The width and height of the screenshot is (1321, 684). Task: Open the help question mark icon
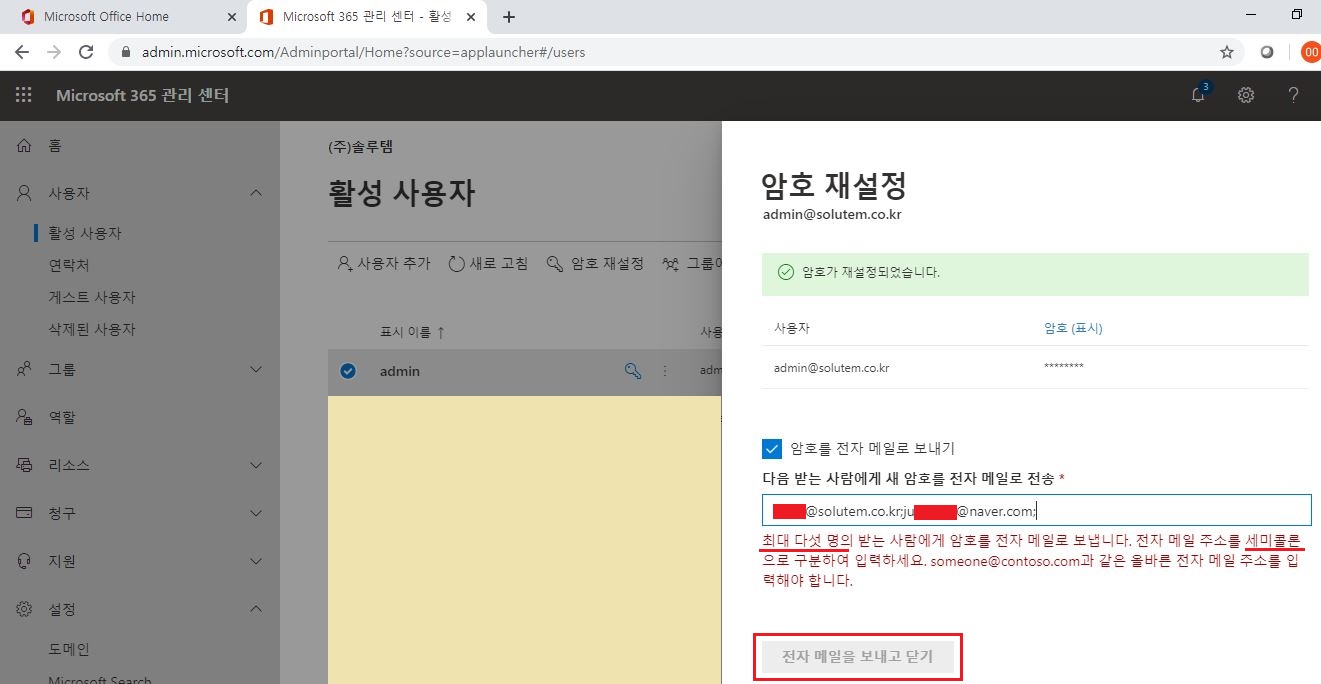[x=1293, y=95]
